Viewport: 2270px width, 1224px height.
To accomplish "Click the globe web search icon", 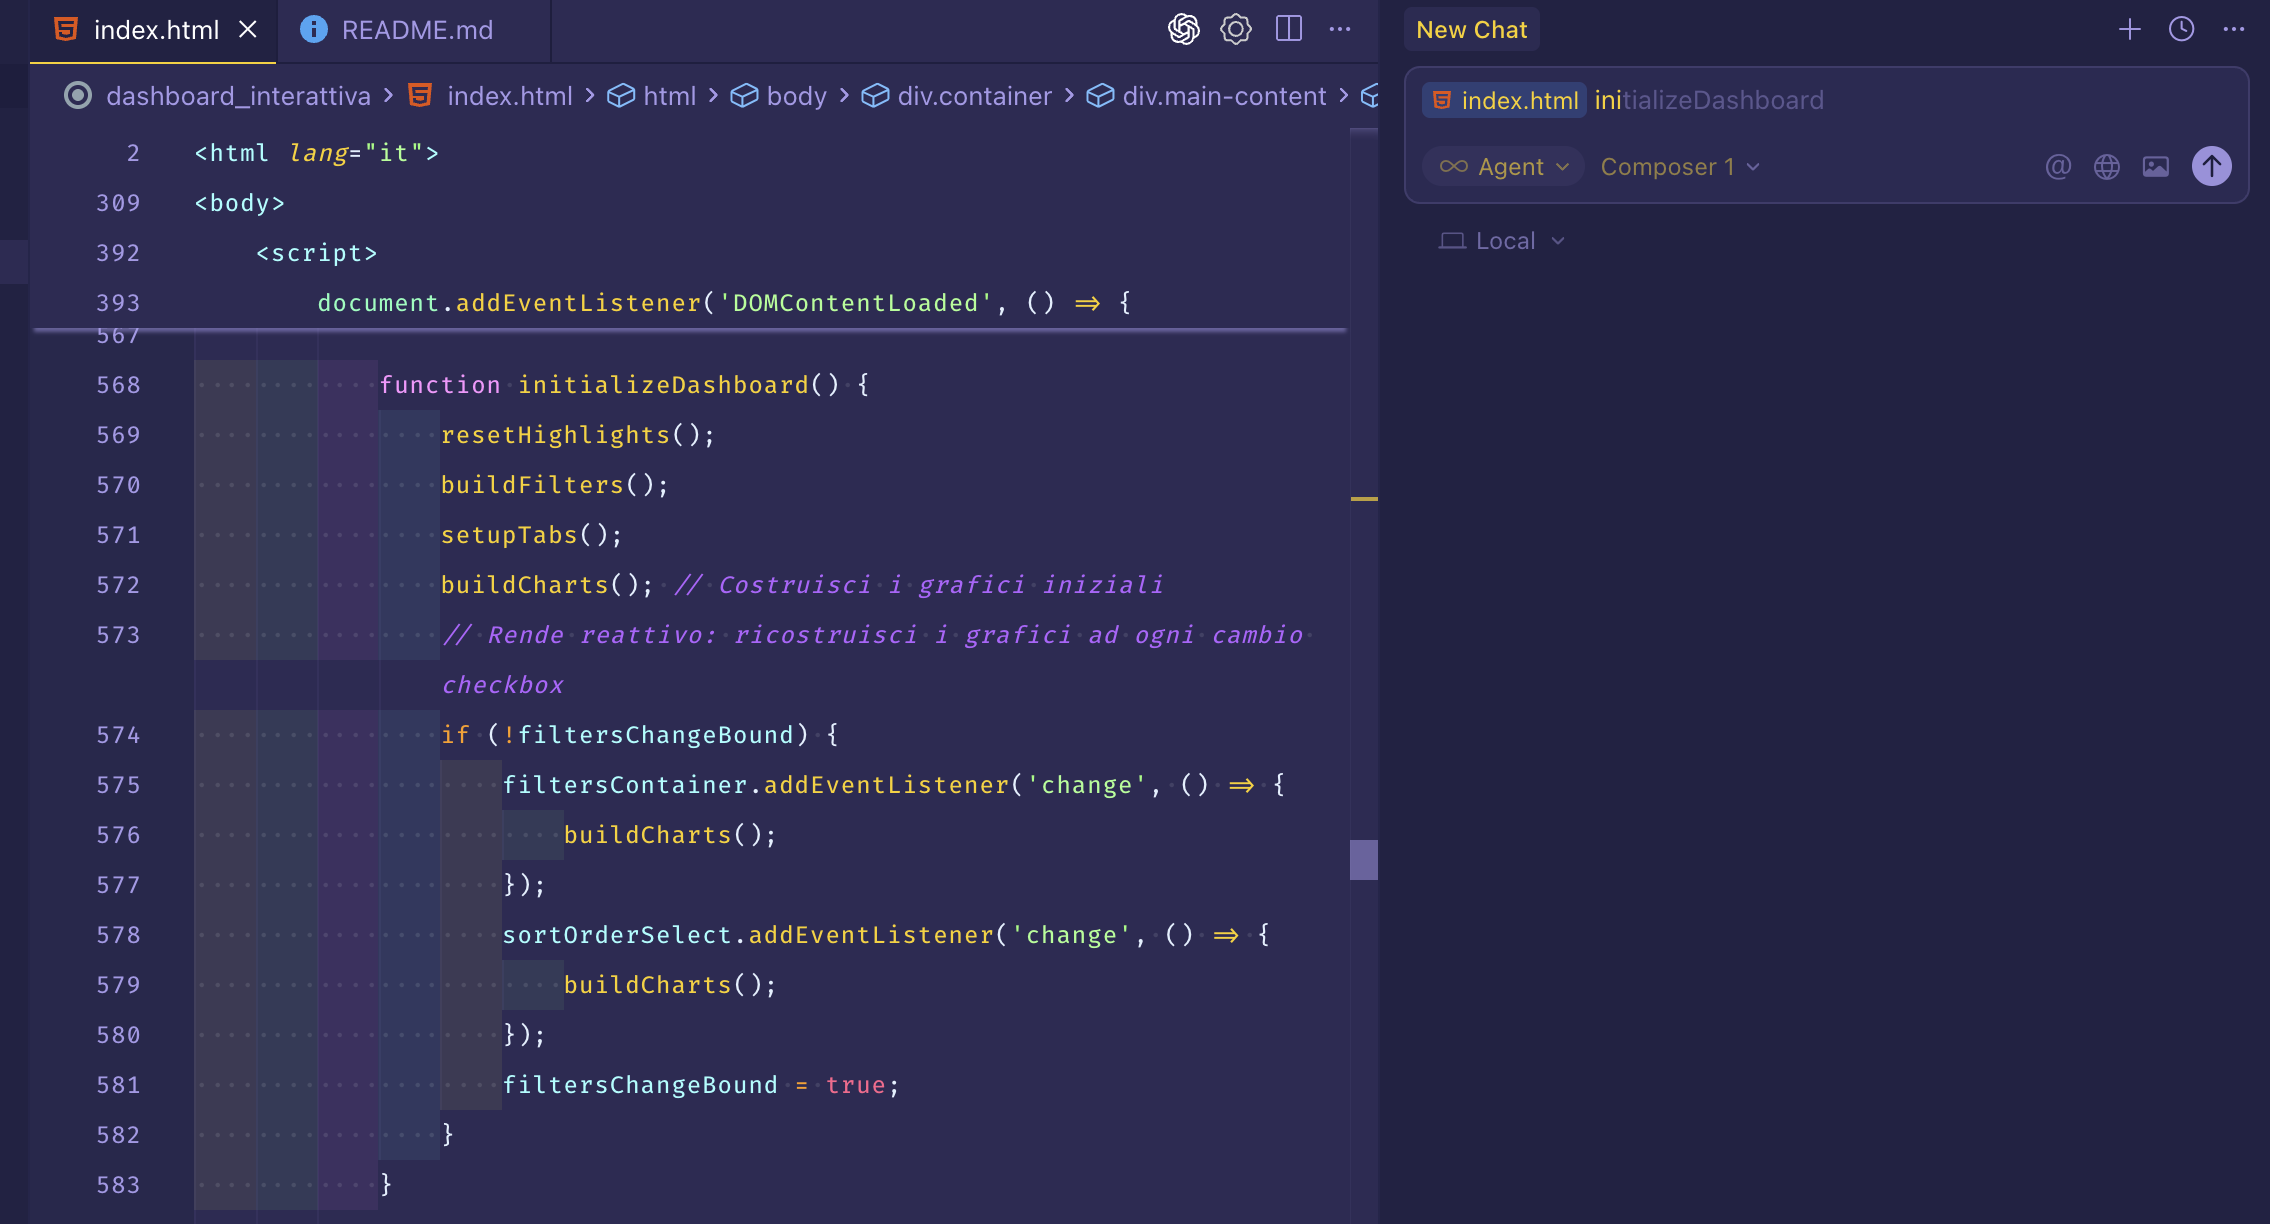I will (x=2107, y=166).
